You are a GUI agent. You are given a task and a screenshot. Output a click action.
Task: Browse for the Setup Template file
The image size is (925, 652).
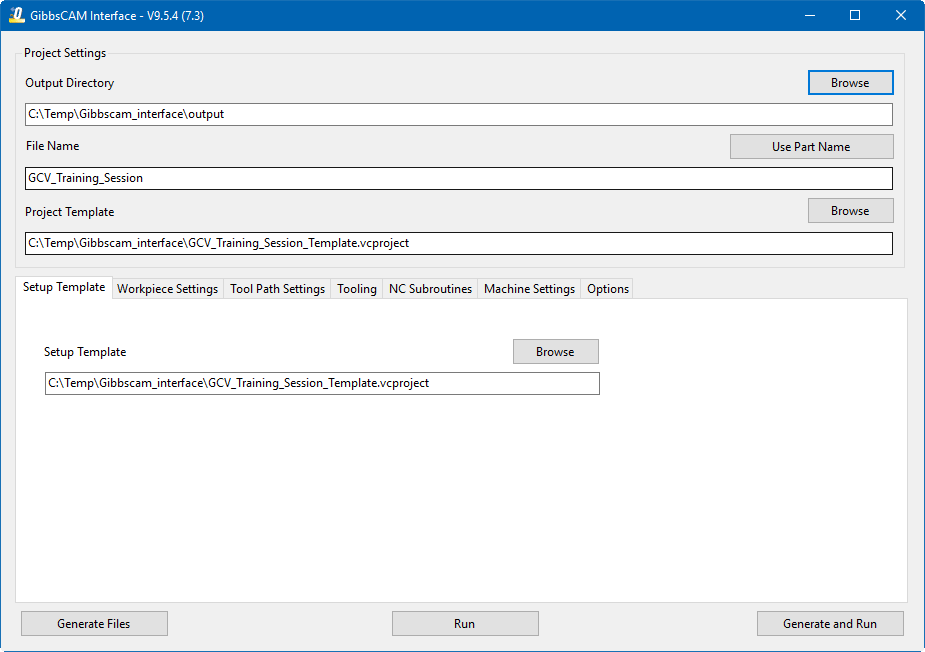point(555,352)
